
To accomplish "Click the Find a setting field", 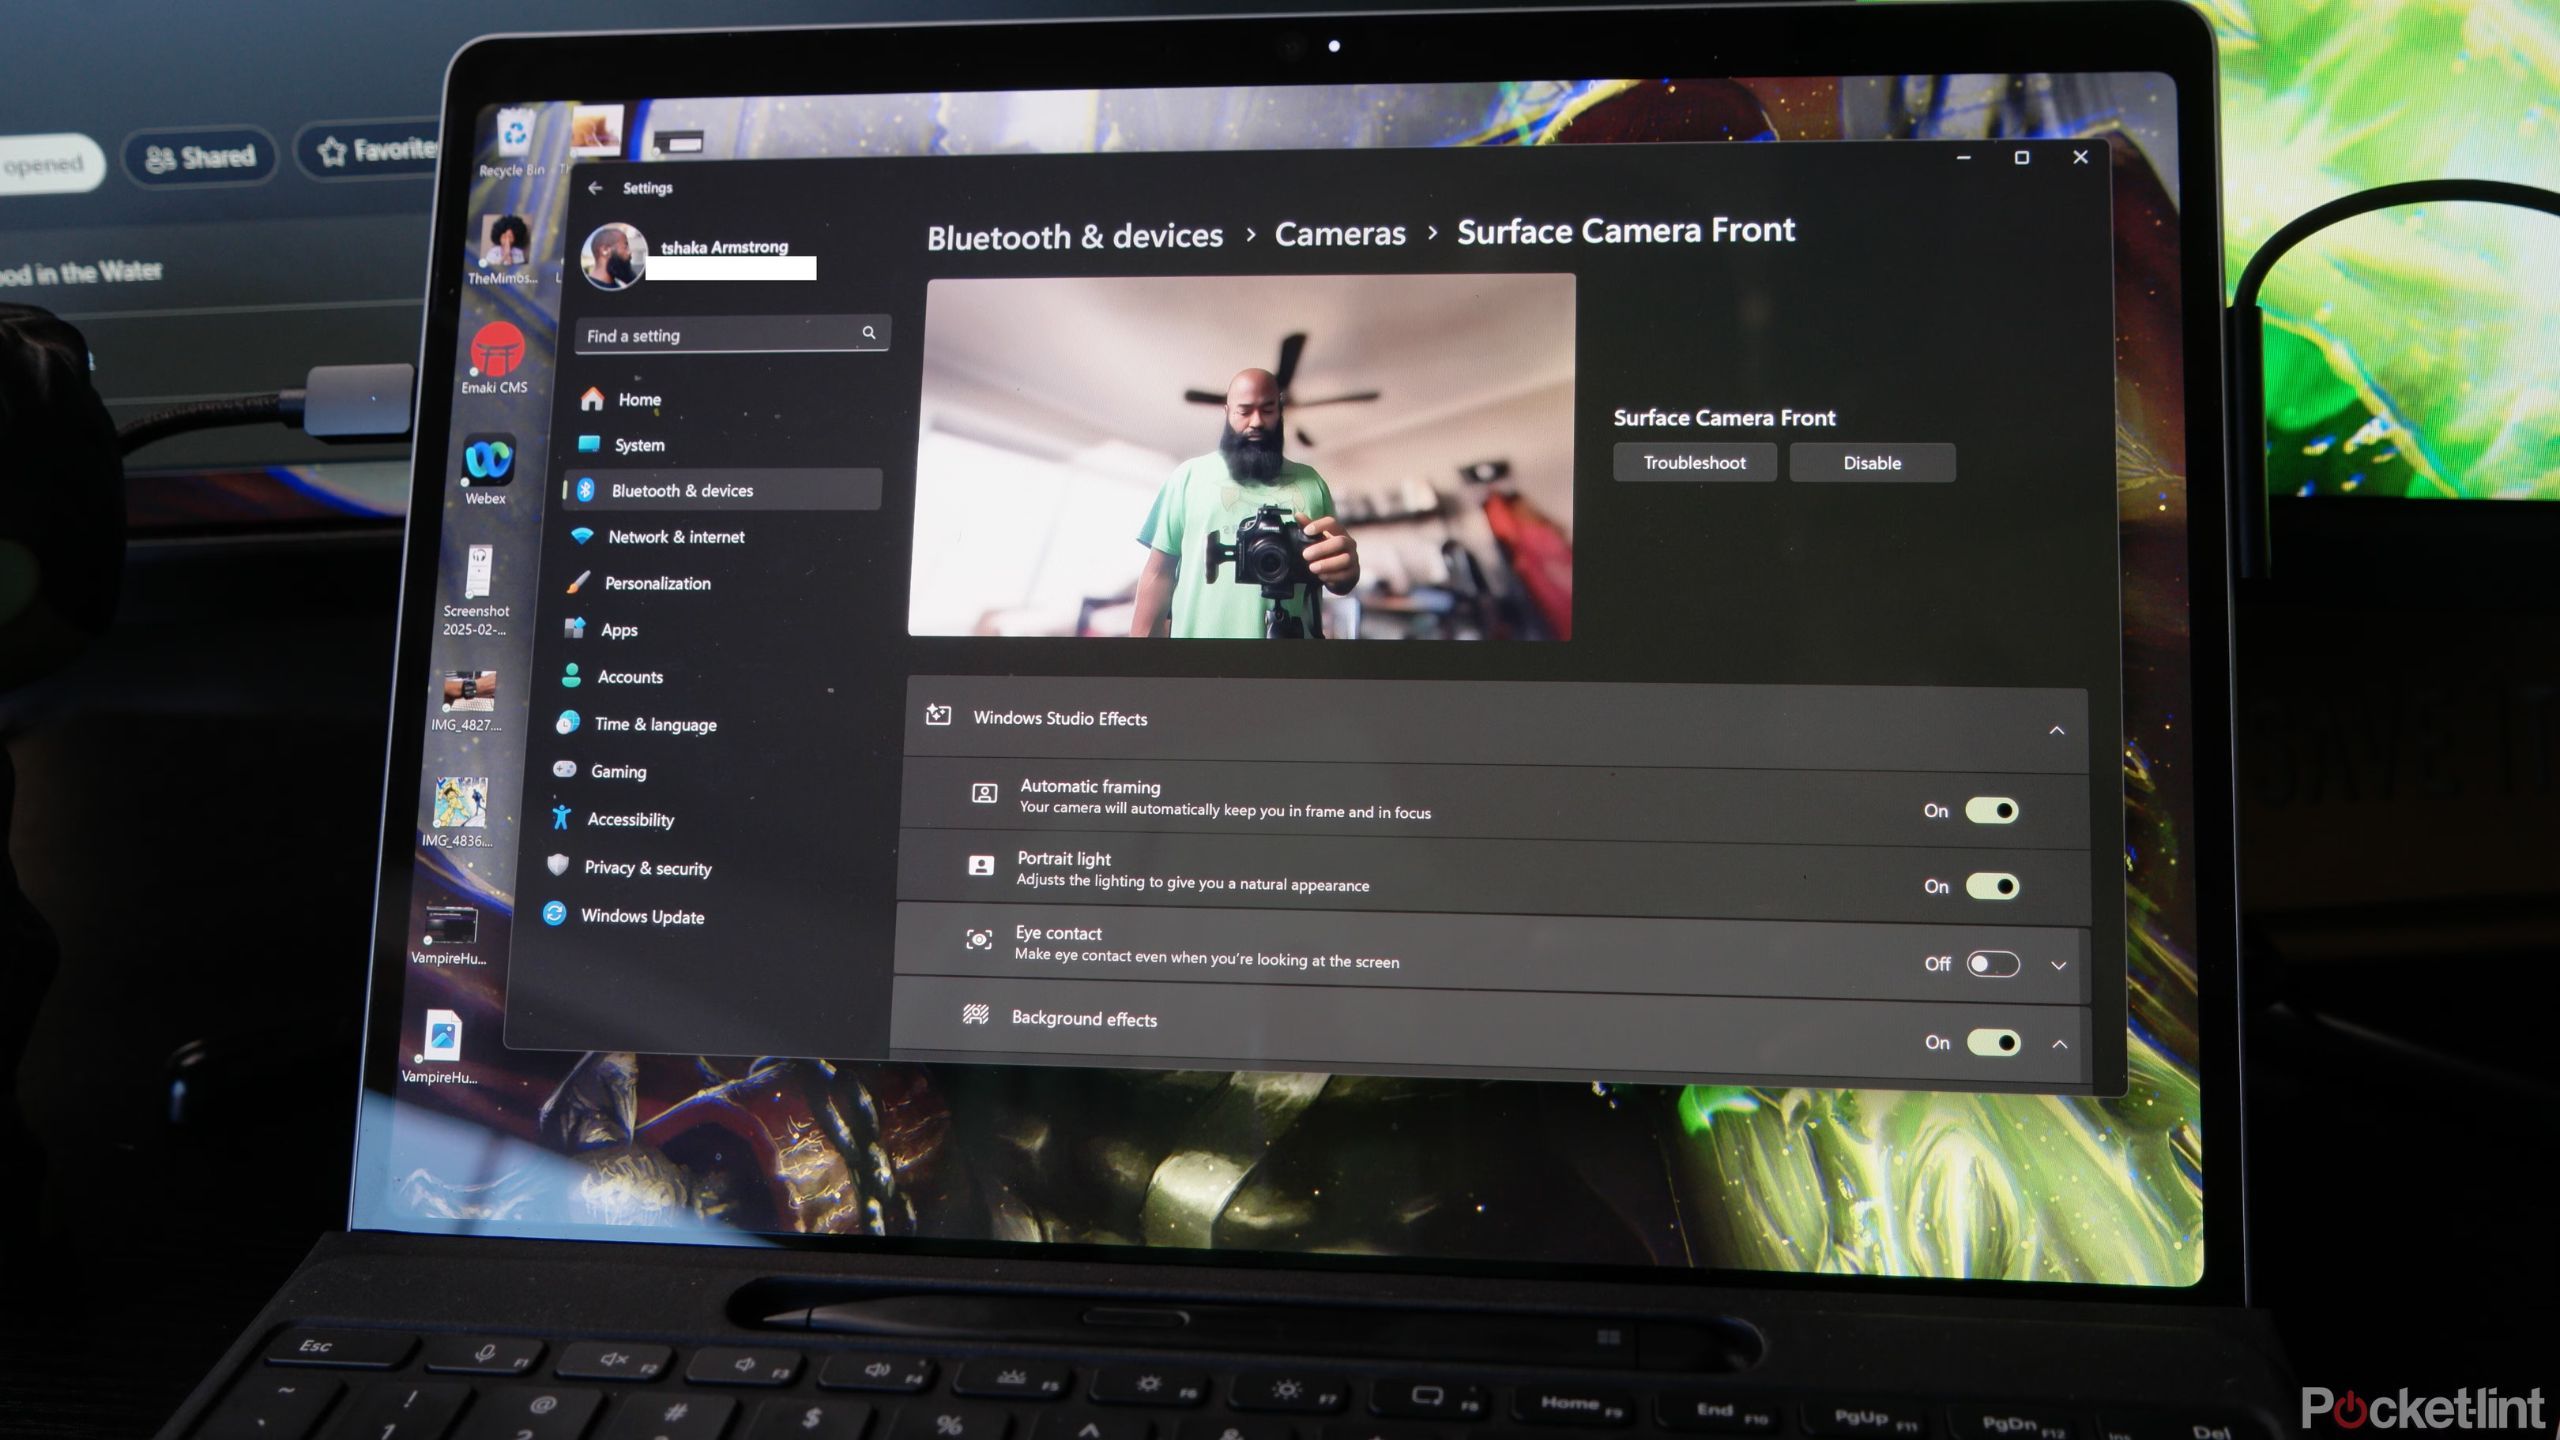I will [715, 335].
